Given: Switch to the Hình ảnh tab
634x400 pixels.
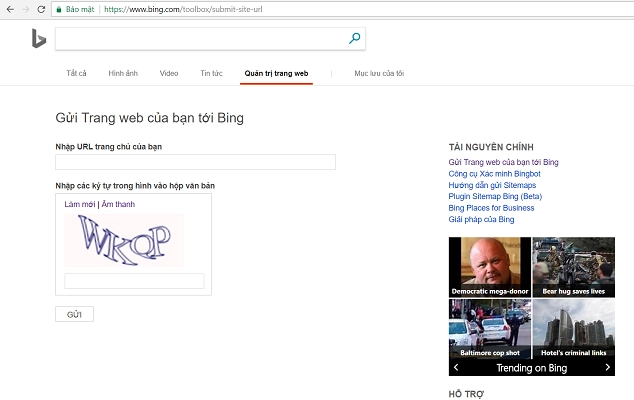Looking at the screenshot, I should 123,73.
